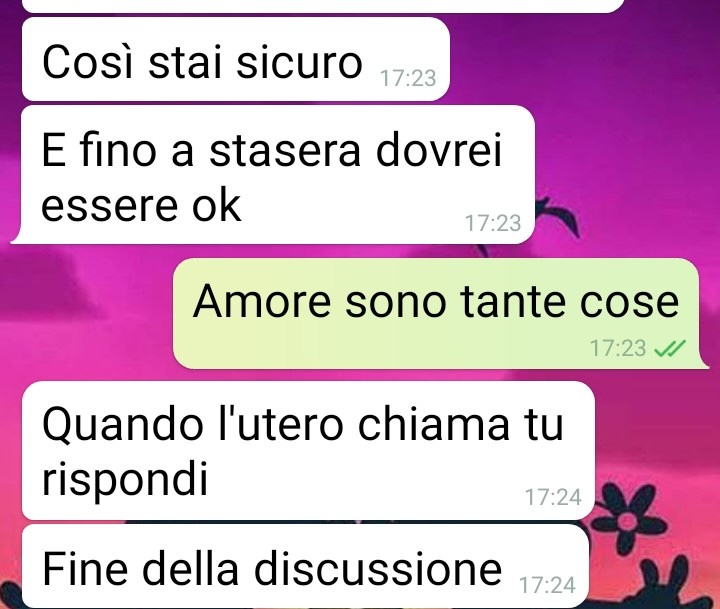This screenshot has height=609, width=720.
Task: Tap the tail of the 'essere ok' bubble
Action: click(17, 237)
